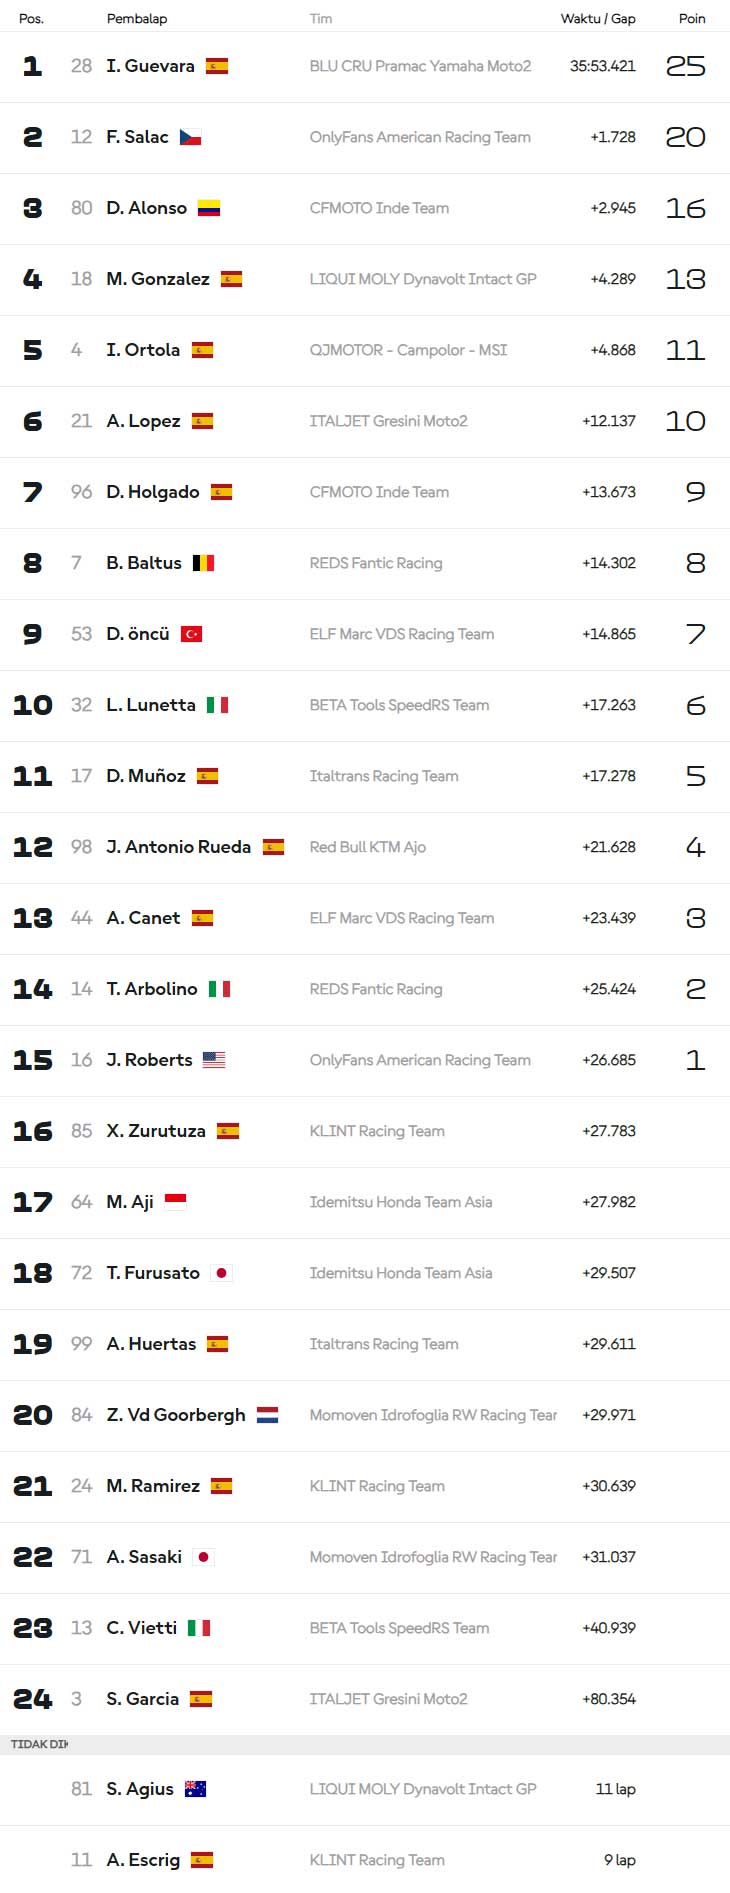Click the Poin column header
Screen dimensions: 730x1893
(x=692, y=18)
